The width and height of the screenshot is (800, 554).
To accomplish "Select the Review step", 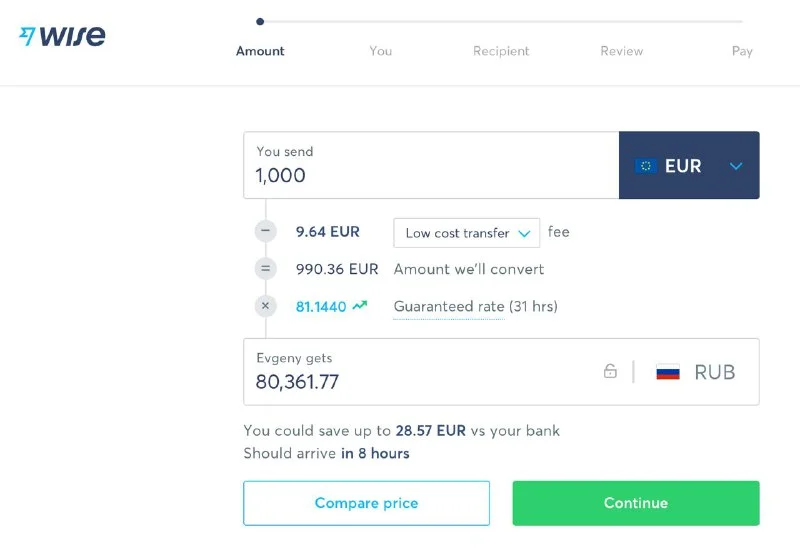I will tap(622, 51).
